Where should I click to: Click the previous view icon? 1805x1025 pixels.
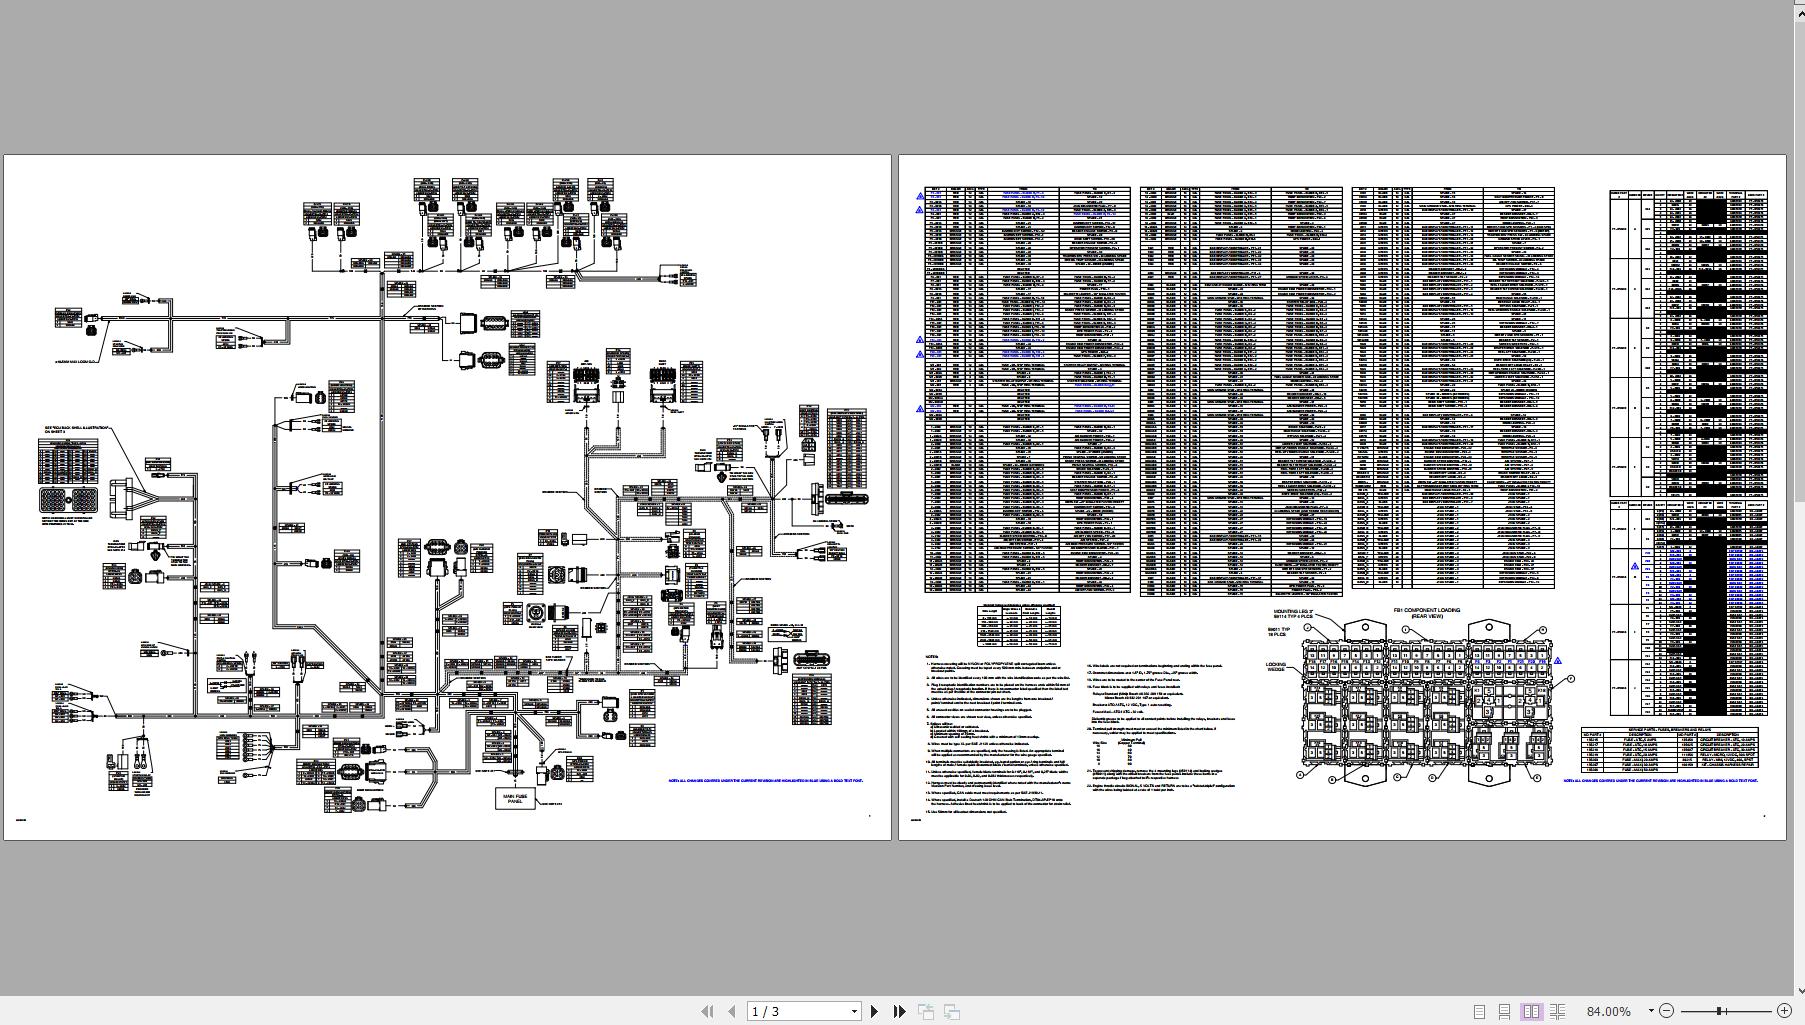point(926,1011)
